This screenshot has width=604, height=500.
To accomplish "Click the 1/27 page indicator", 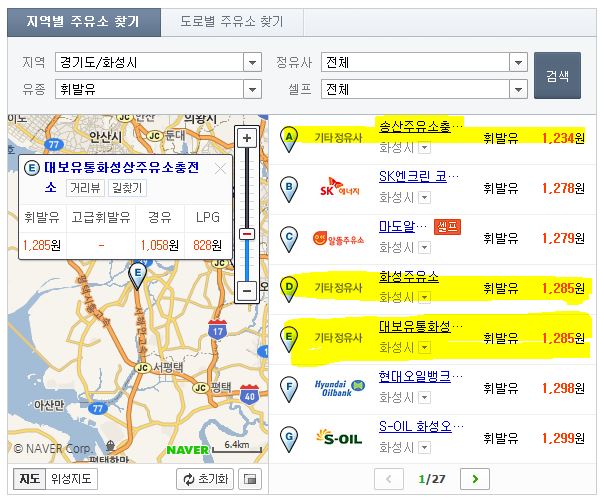I will (431, 479).
